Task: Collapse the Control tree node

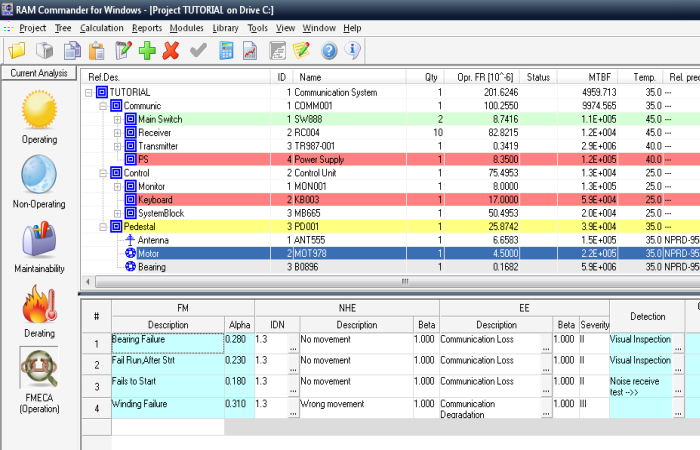Action: click(x=103, y=173)
